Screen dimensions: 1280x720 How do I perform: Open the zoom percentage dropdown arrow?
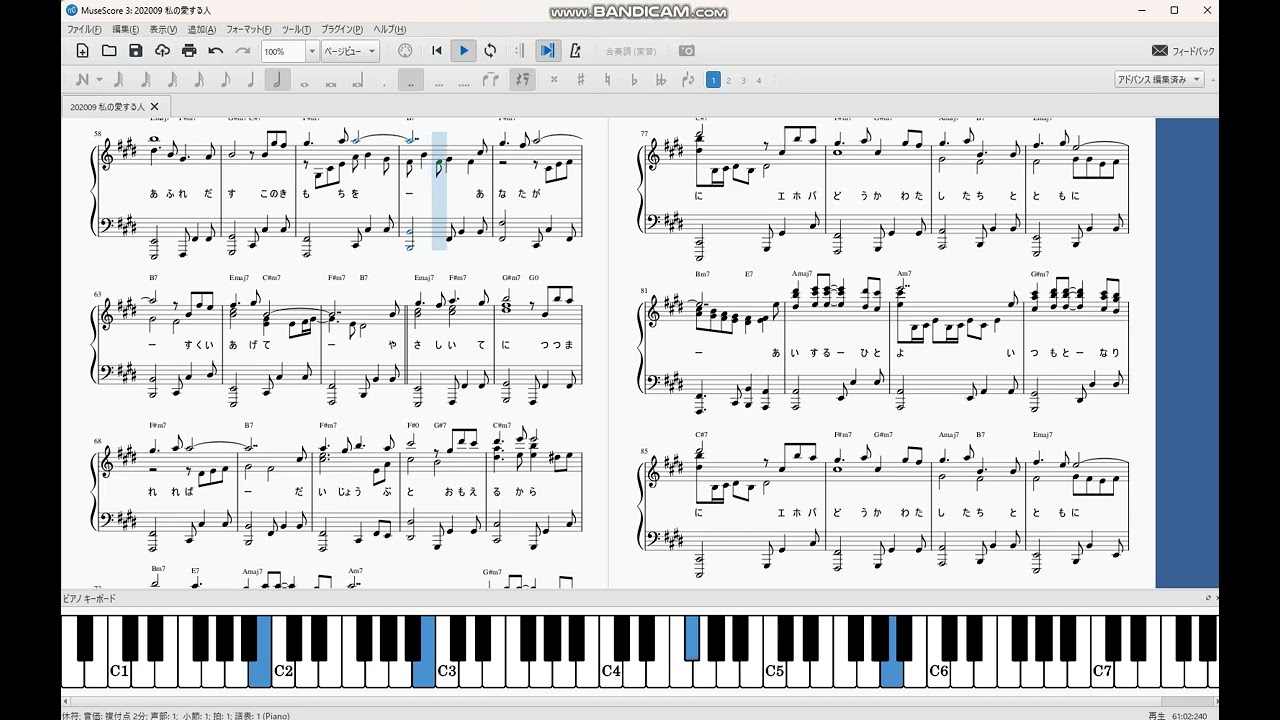pyautogui.click(x=312, y=51)
